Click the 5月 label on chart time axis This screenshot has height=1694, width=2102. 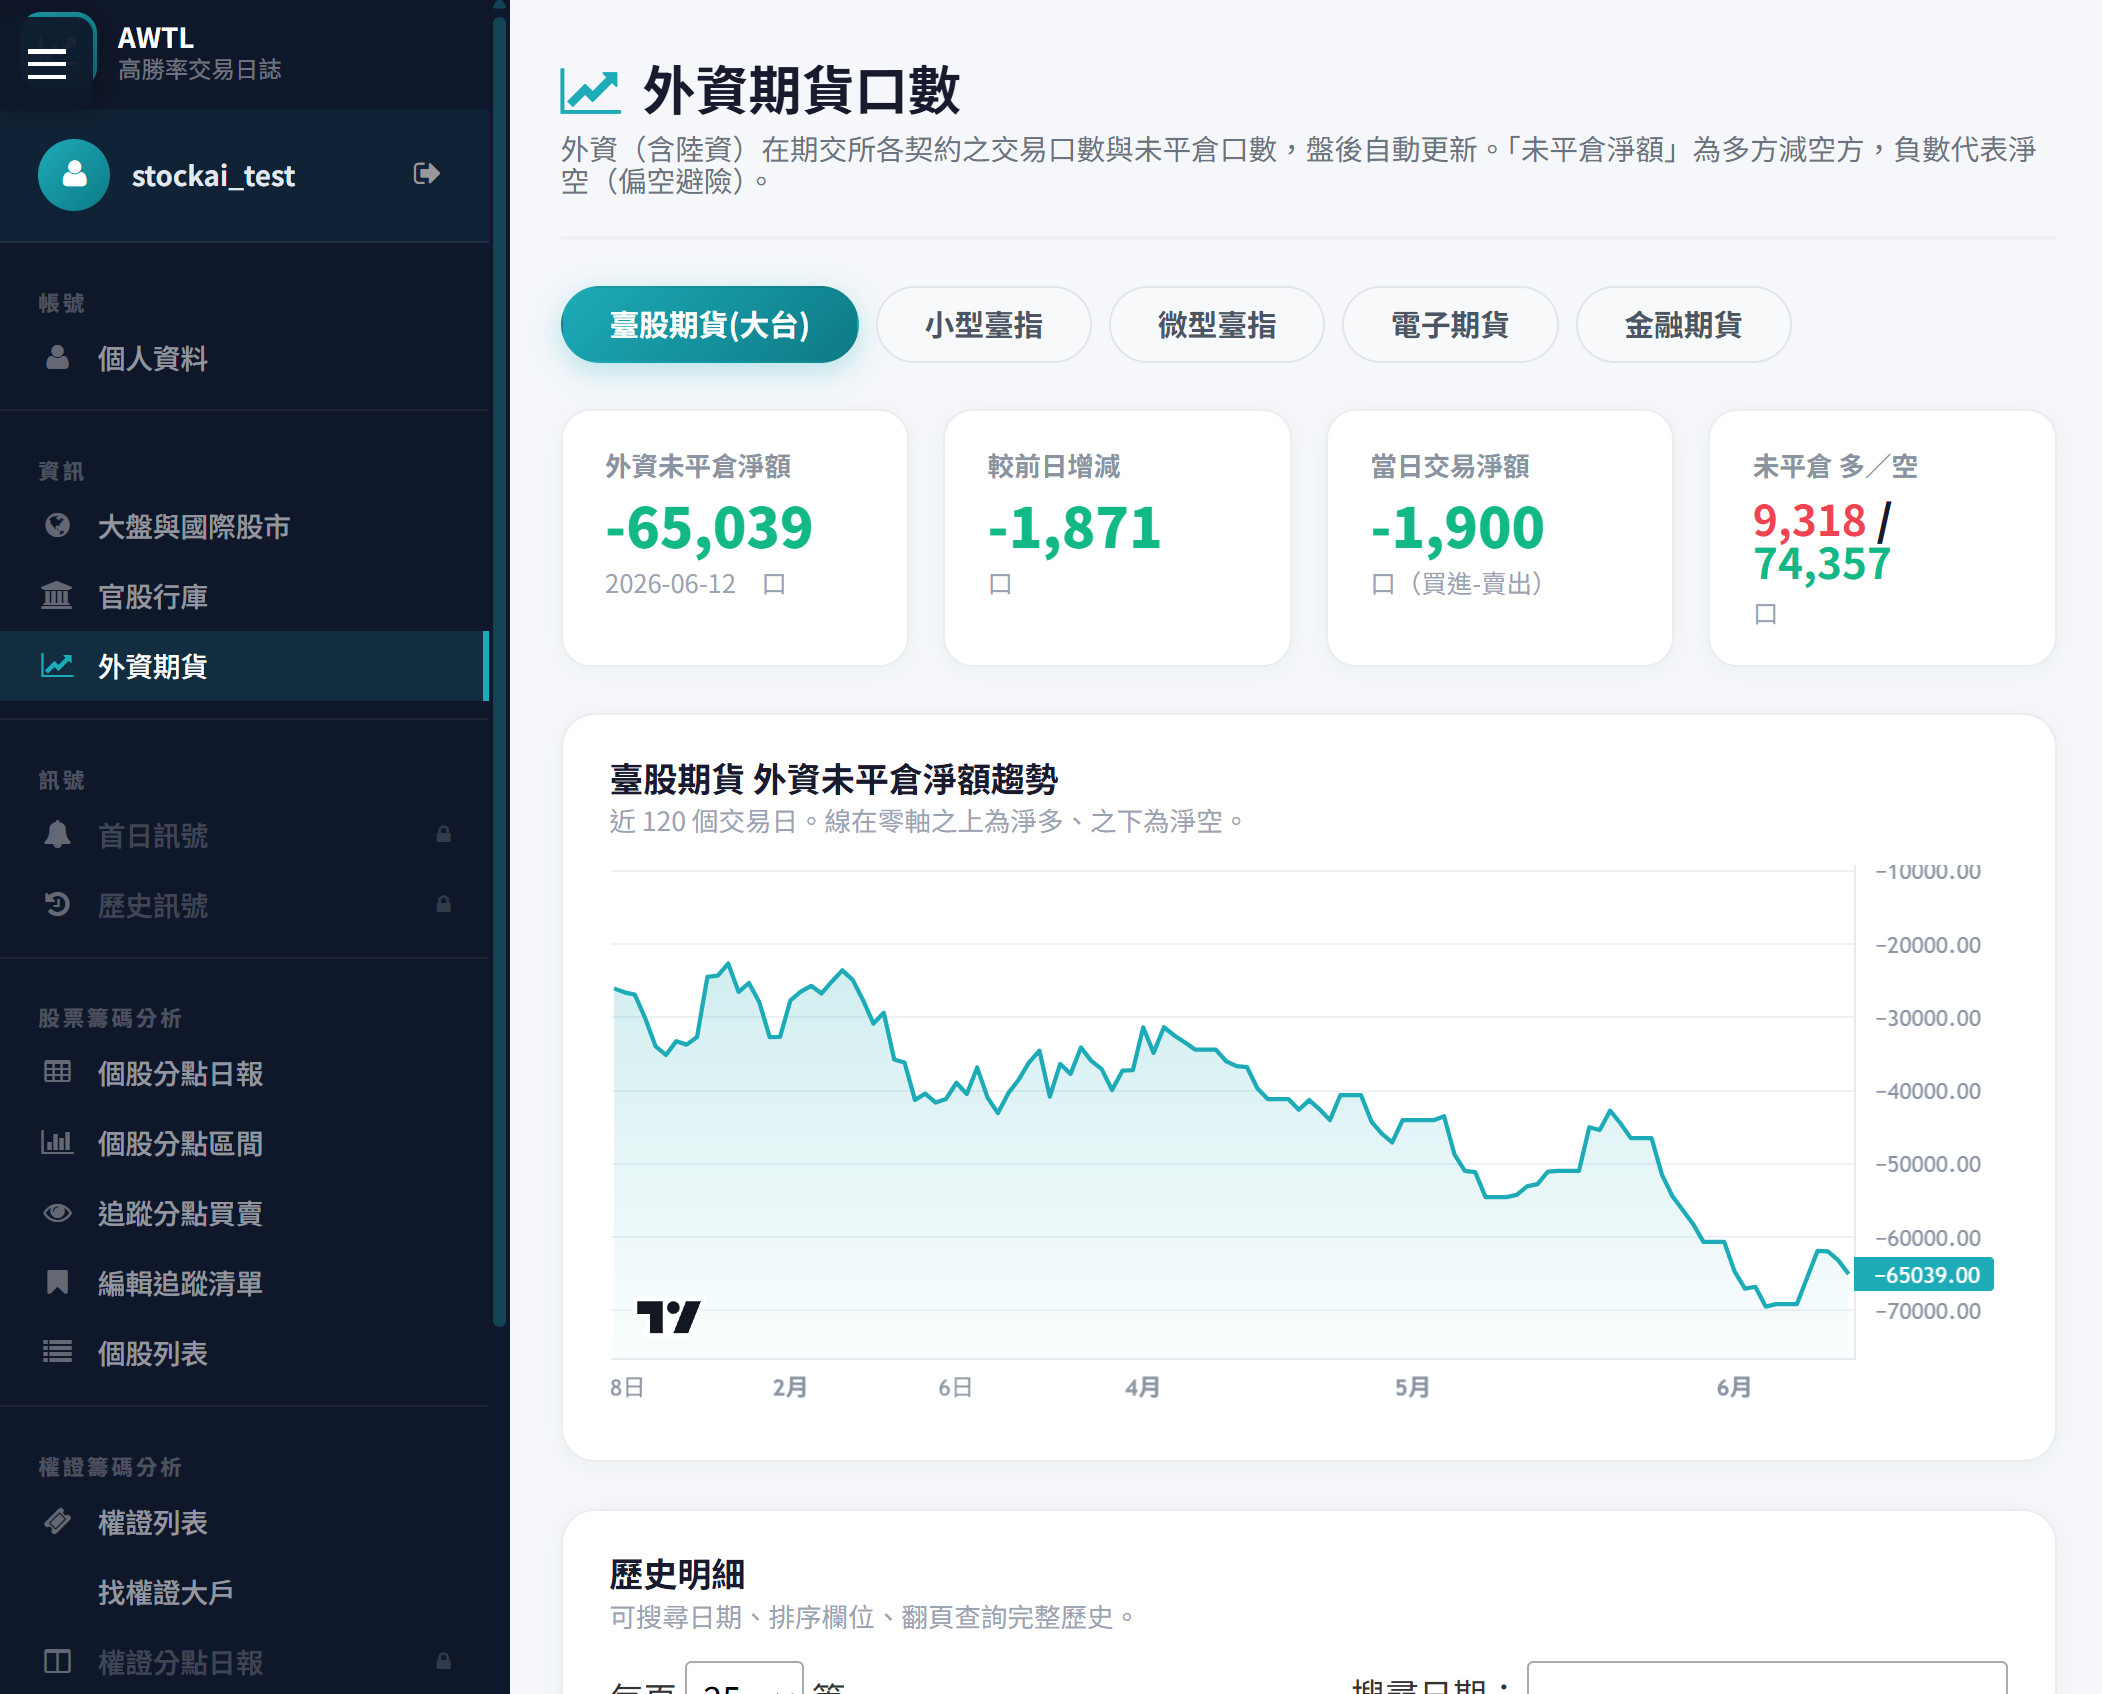pyautogui.click(x=1412, y=1387)
